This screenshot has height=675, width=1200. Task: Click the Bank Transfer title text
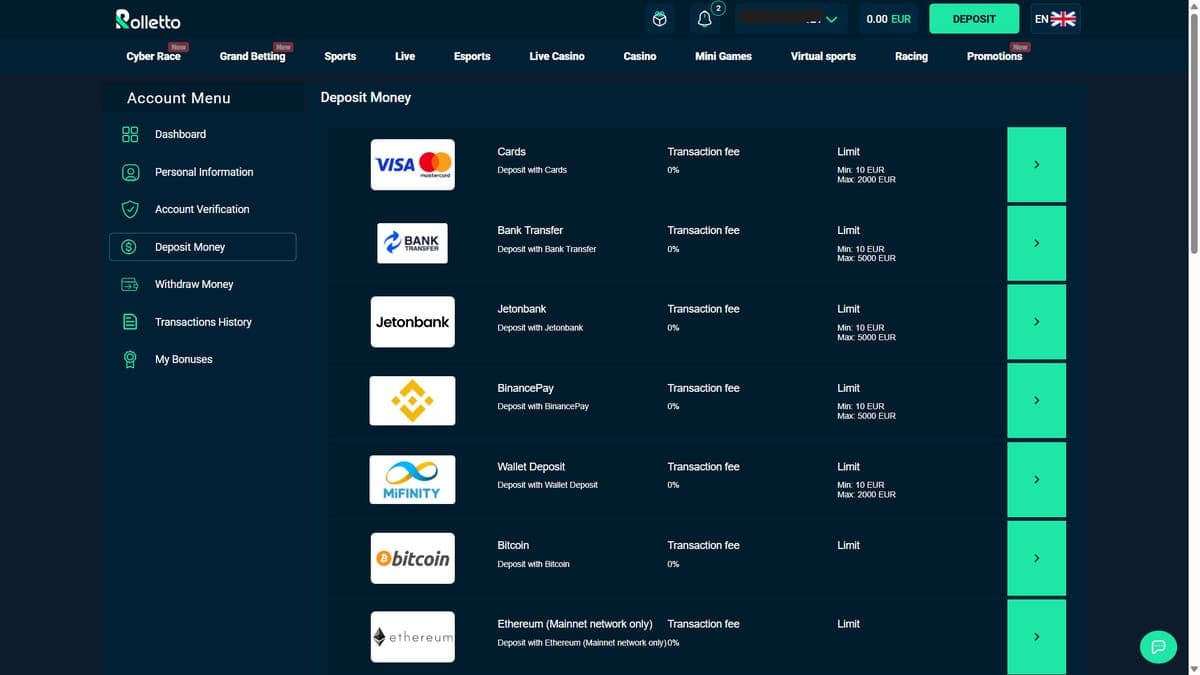tap(530, 230)
